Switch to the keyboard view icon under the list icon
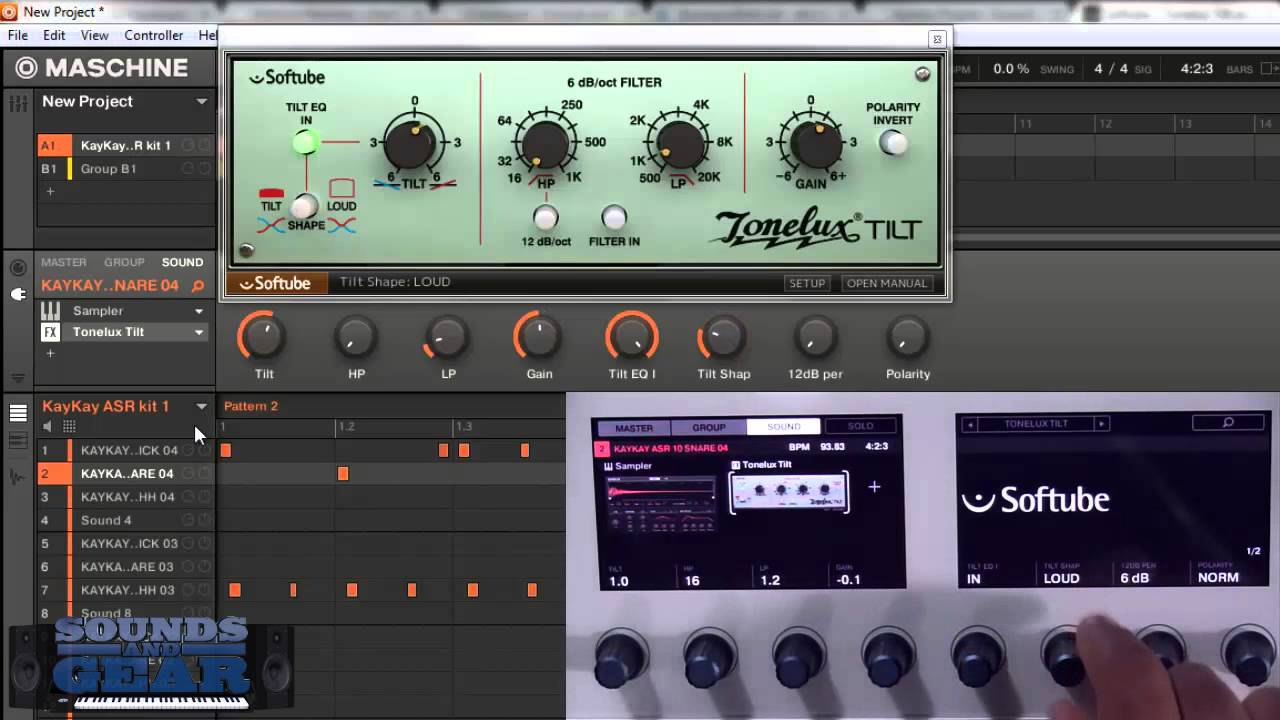Screen dimensions: 1280x720 18,441
